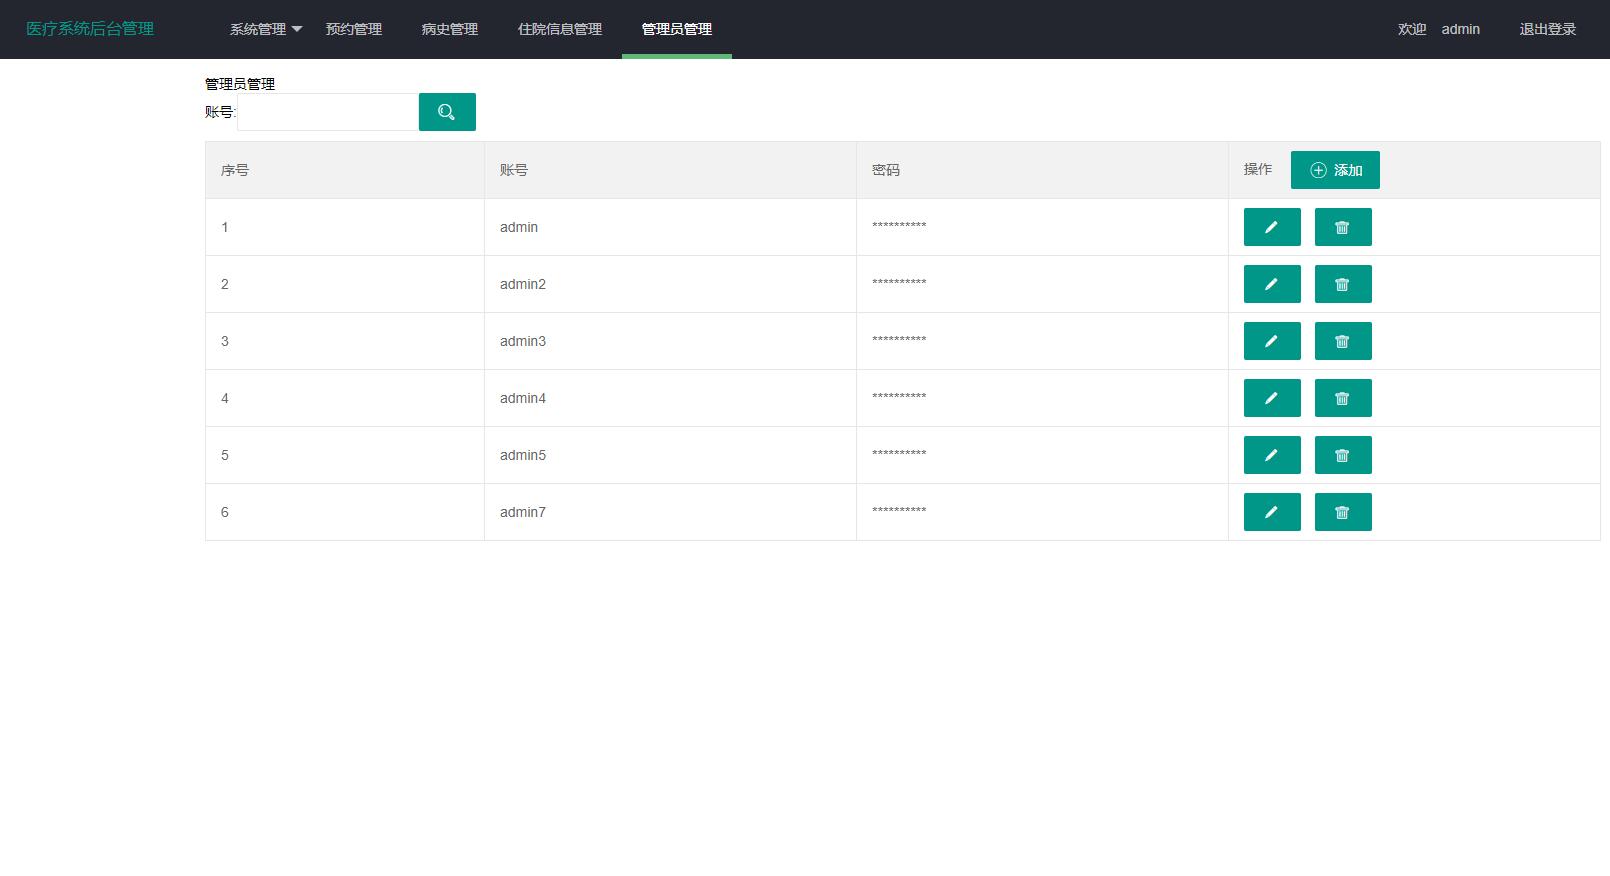Click 退出登录 to log out
The image size is (1610, 876).
tap(1547, 29)
